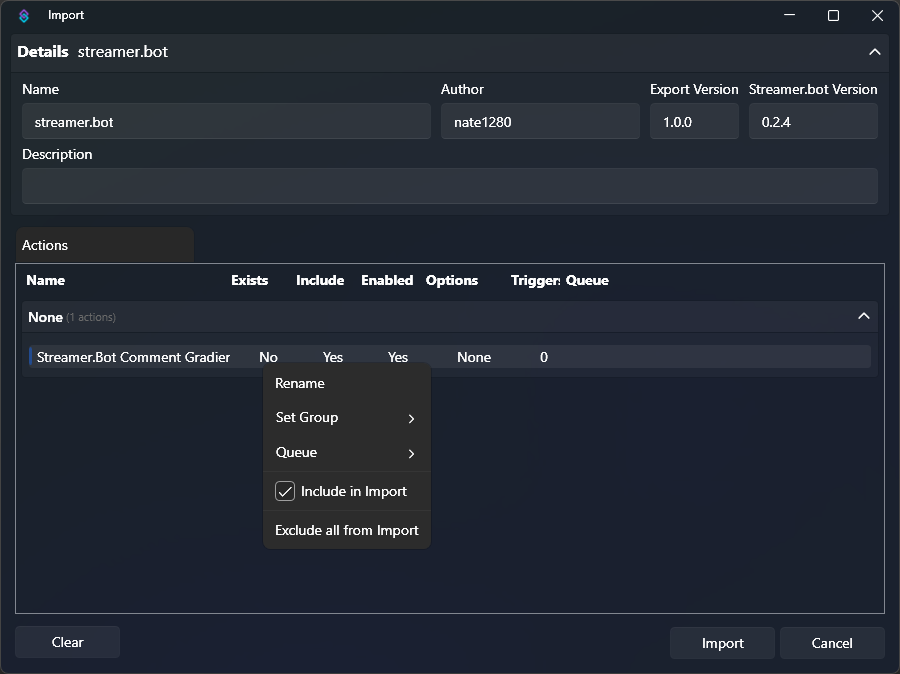
Task: Click the Name field showing streamer.bot
Action: coord(225,121)
